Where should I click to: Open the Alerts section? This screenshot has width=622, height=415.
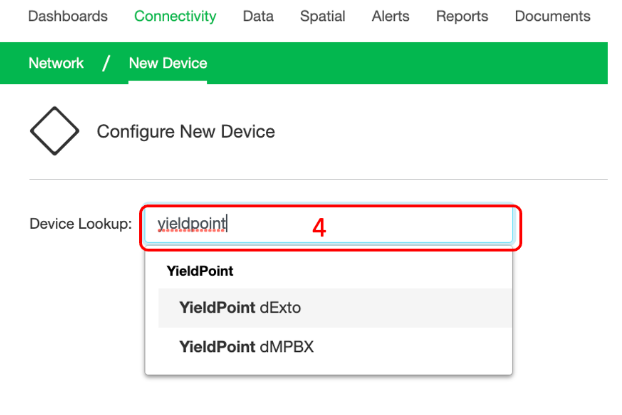pos(390,16)
